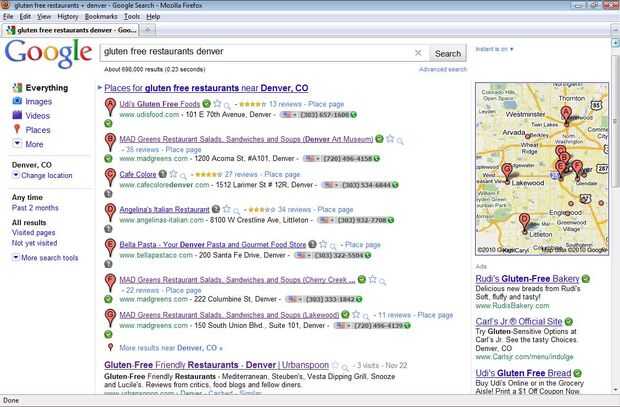Screen dimensions: 620x407
Task: Open the Udi's Gluten Free Foods link
Action: click(160, 104)
